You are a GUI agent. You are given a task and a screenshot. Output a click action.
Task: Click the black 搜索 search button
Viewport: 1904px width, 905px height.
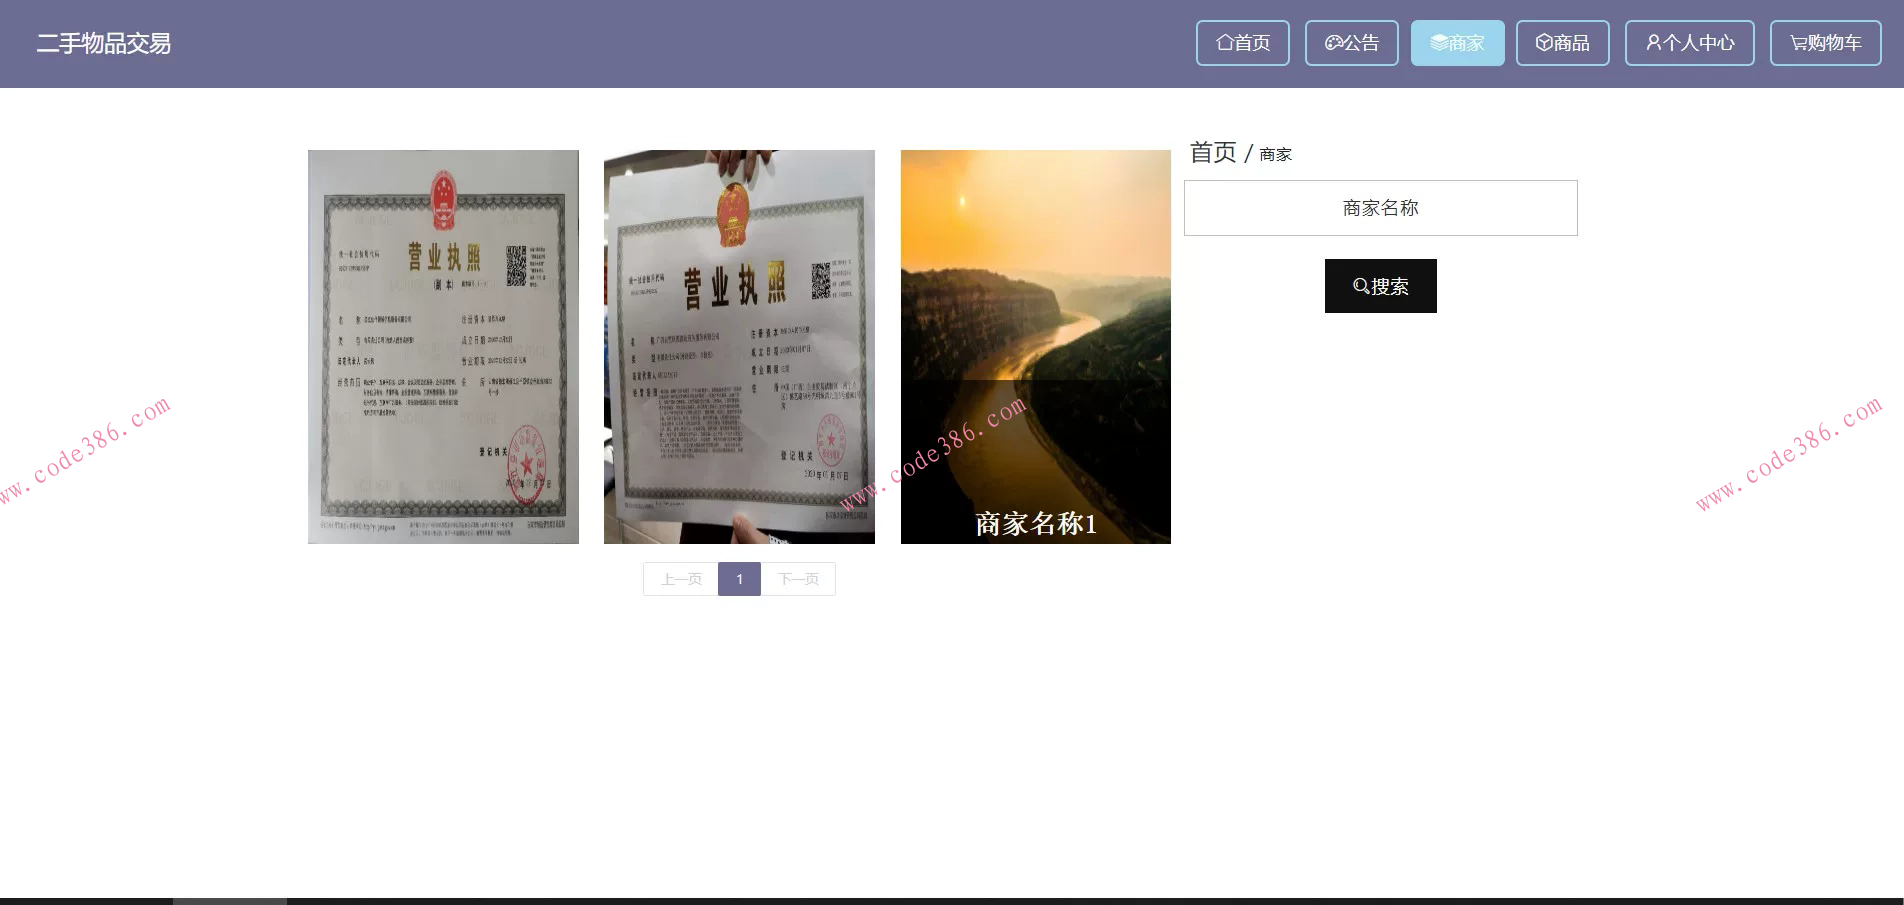[1381, 286]
